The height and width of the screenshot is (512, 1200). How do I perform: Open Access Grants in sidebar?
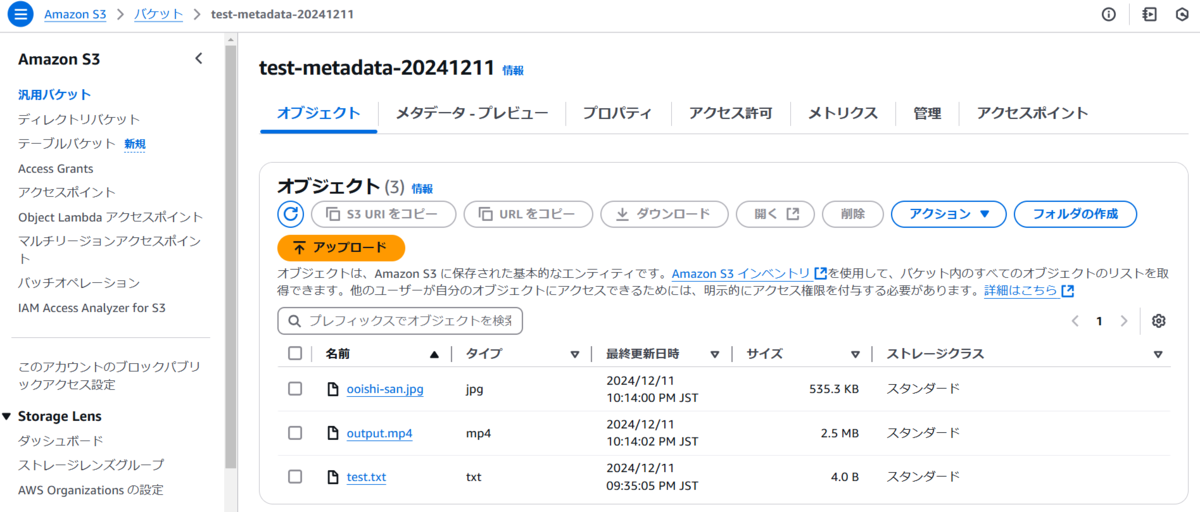[56, 168]
